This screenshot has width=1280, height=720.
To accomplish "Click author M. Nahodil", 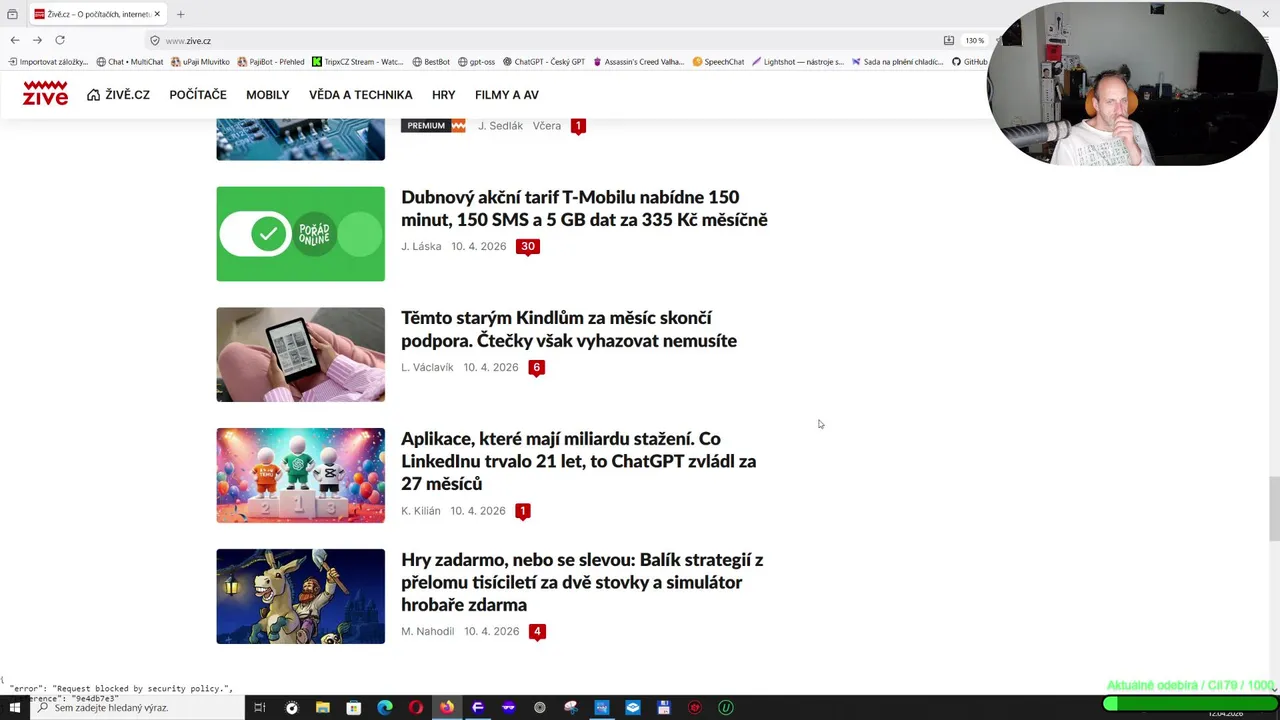I will click(427, 632).
